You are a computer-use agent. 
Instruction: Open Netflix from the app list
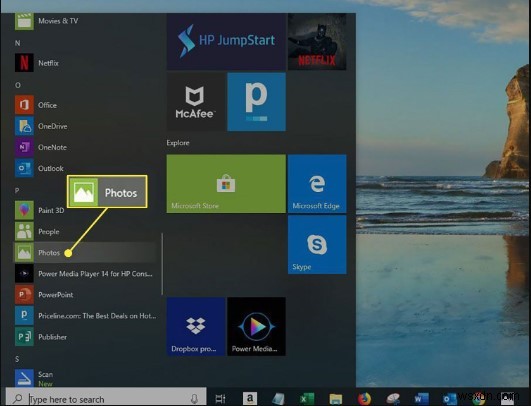(x=85, y=63)
